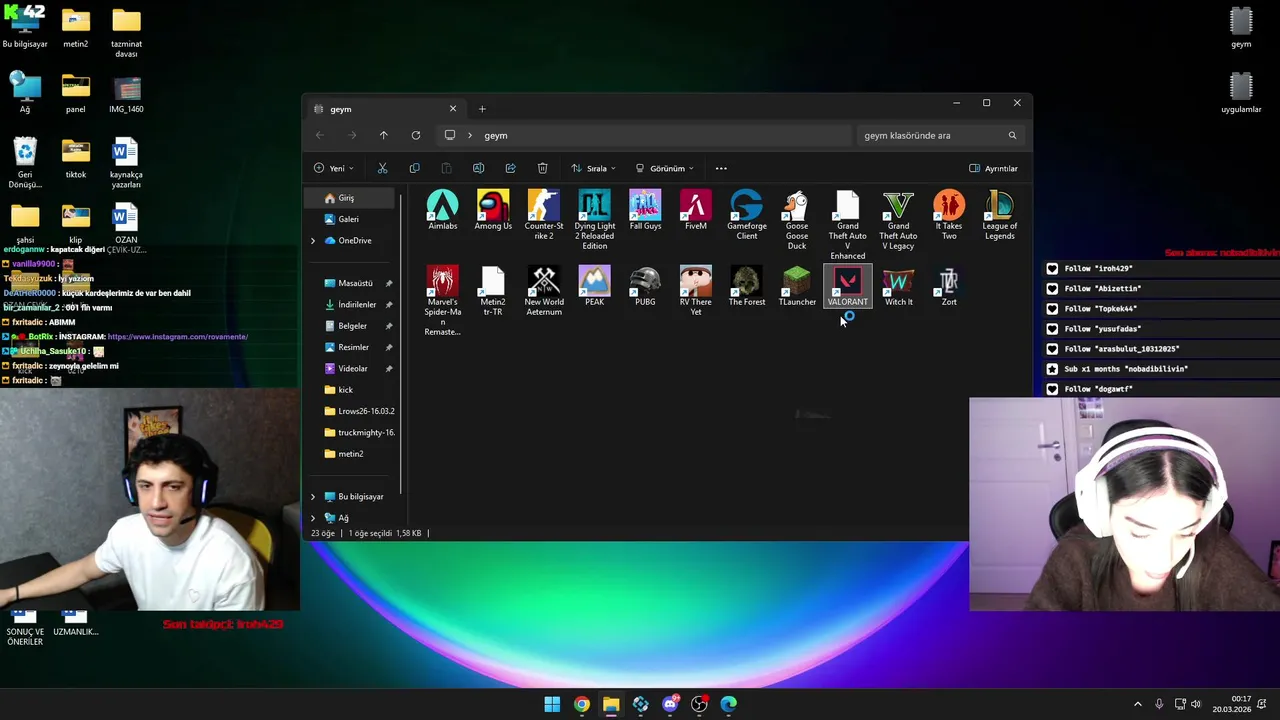Open Discord from the taskbar
1280x720 pixels.
click(670, 704)
